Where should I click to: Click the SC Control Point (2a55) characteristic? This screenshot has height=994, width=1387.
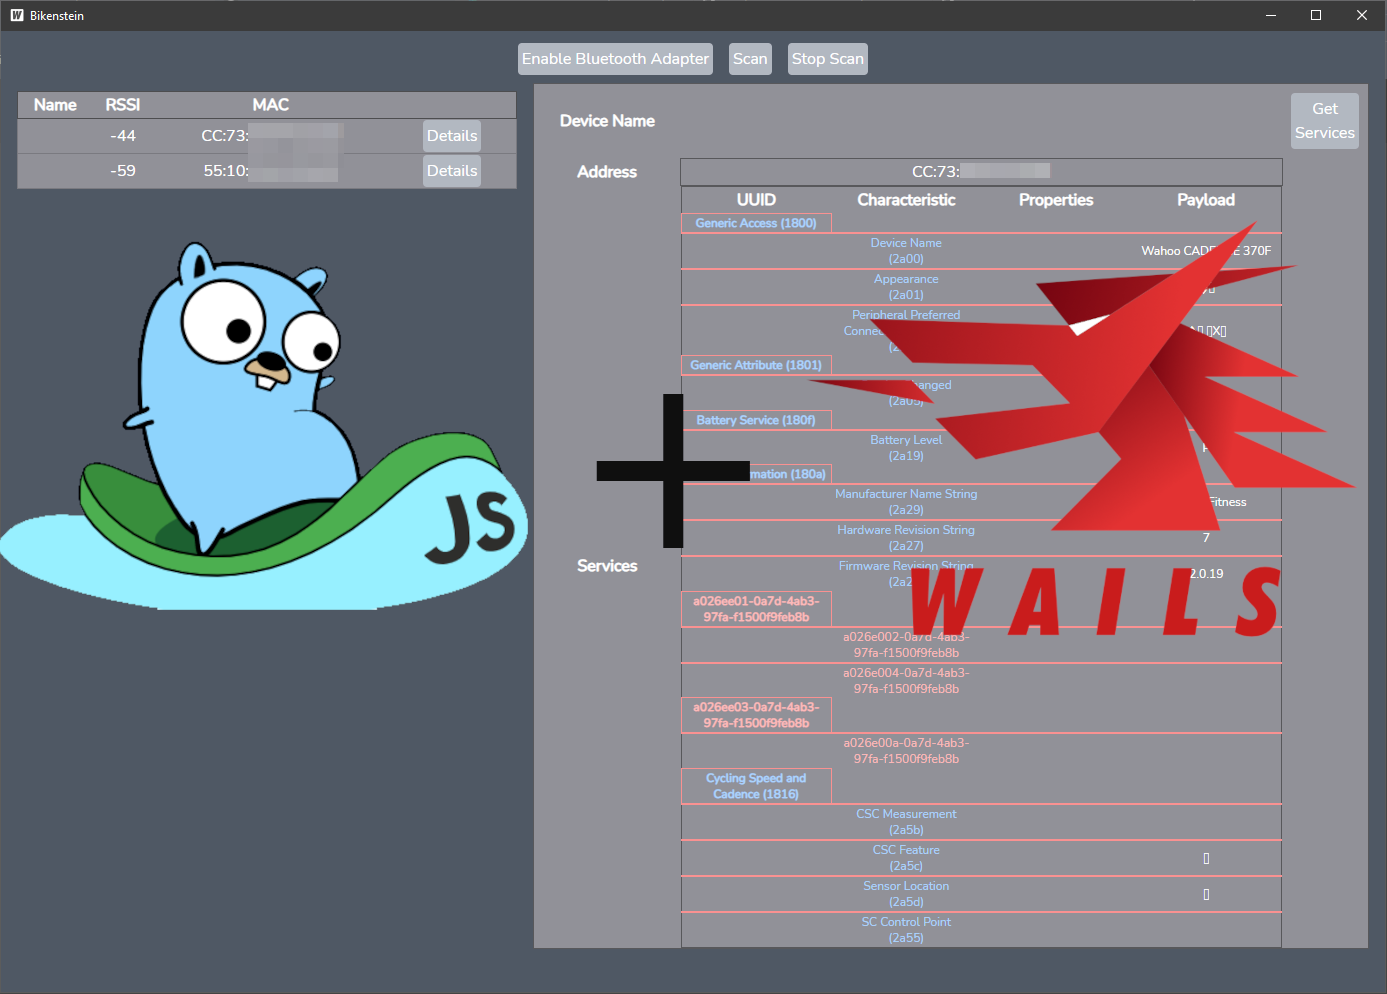pos(906,930)
